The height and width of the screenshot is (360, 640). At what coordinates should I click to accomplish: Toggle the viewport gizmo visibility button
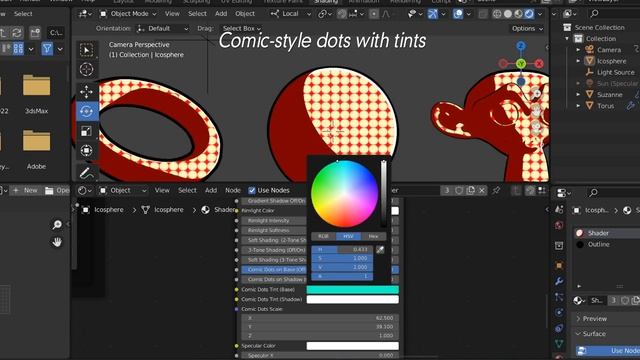[432, 14]
